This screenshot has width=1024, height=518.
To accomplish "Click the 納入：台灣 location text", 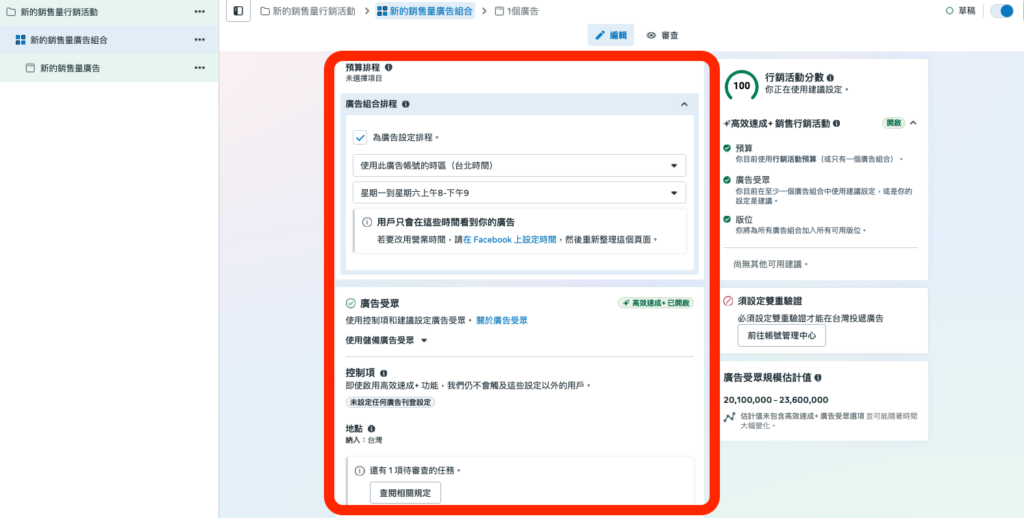I will [364, 440].
